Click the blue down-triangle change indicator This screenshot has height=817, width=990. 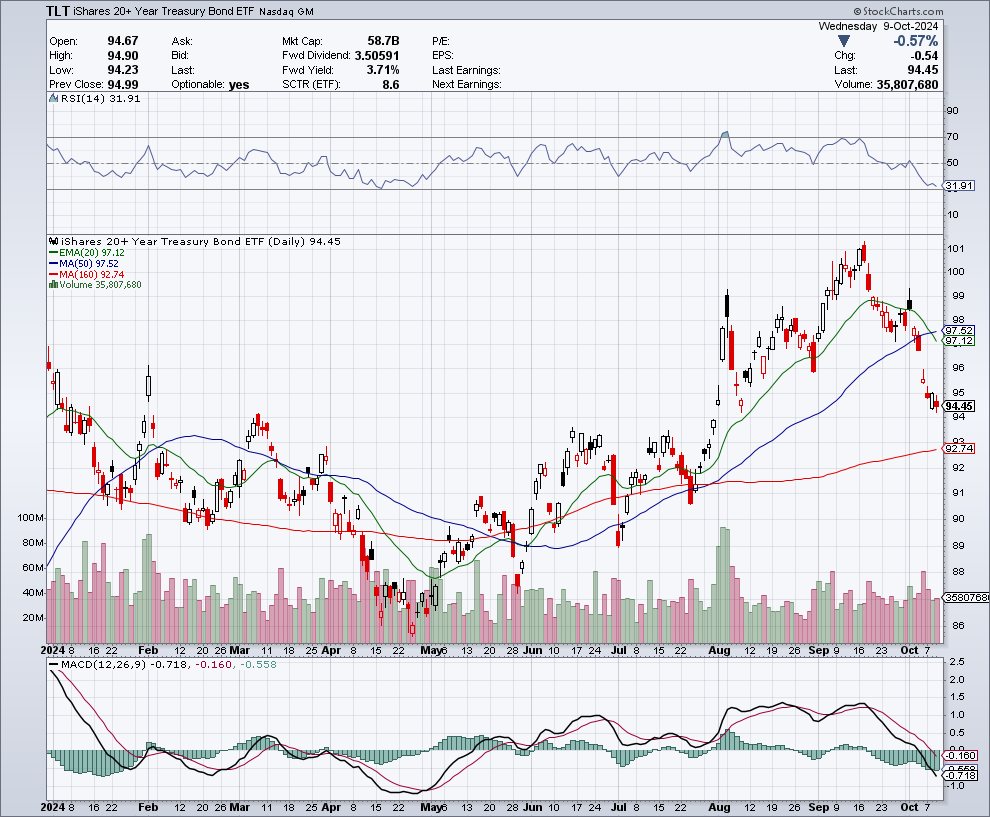coord(844,42)
